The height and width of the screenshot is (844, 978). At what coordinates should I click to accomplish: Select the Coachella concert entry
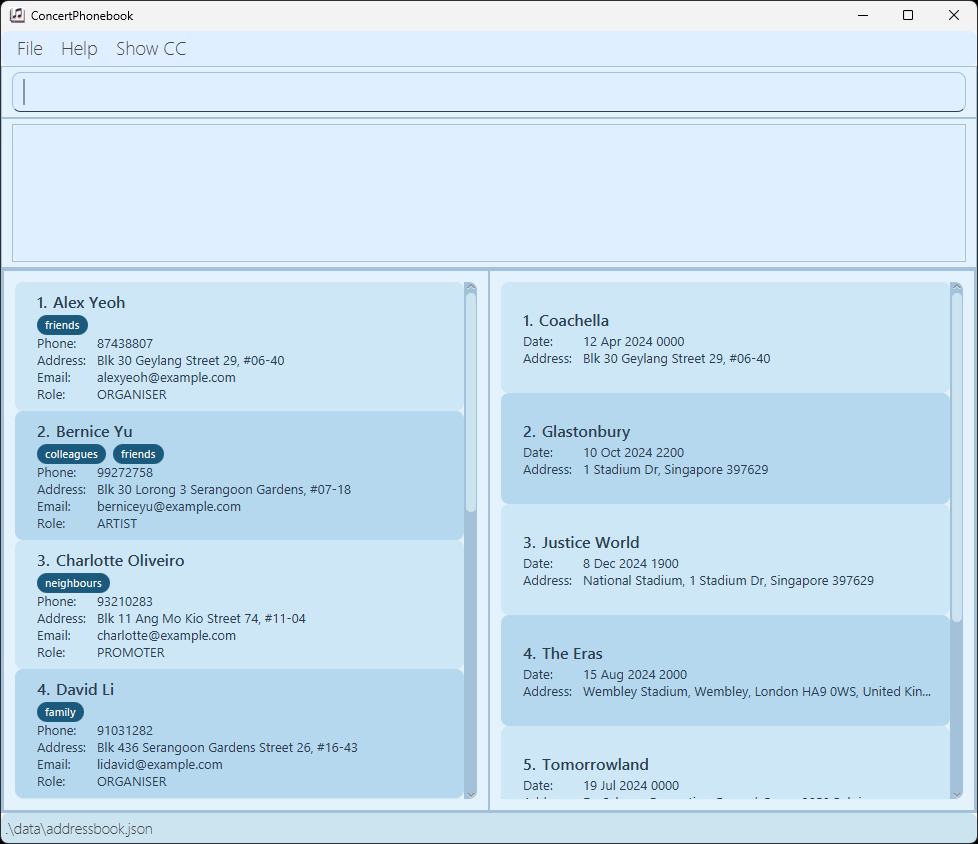[x=724, y=338]
